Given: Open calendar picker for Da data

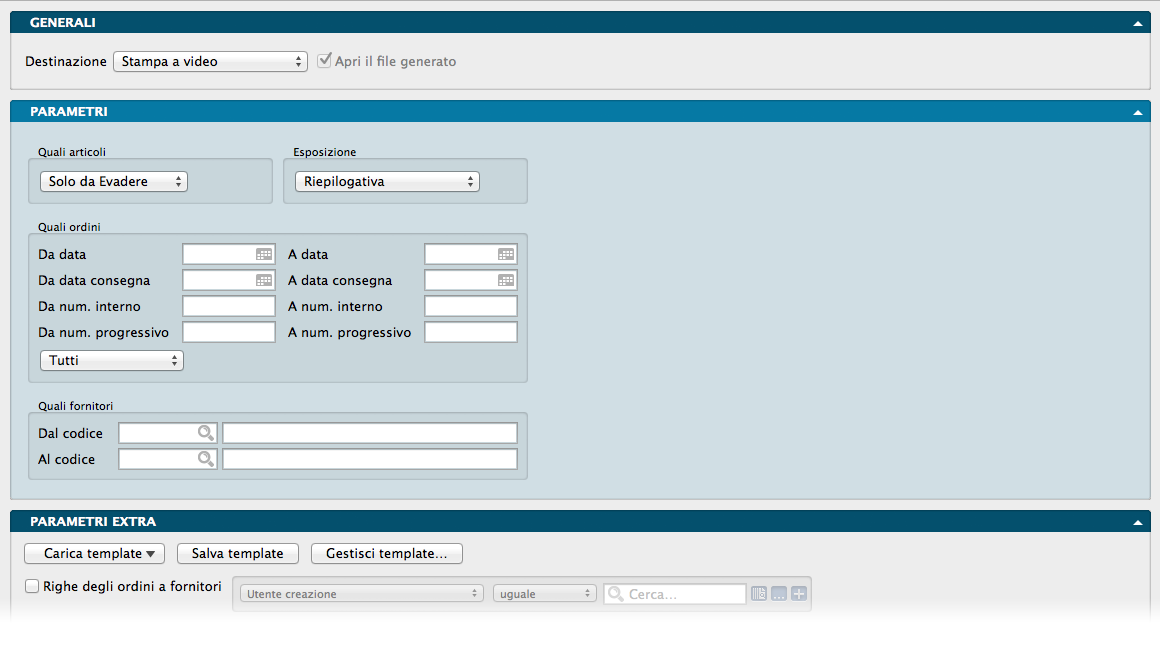Looking at the screenshot, I should (x=264, y=255).
